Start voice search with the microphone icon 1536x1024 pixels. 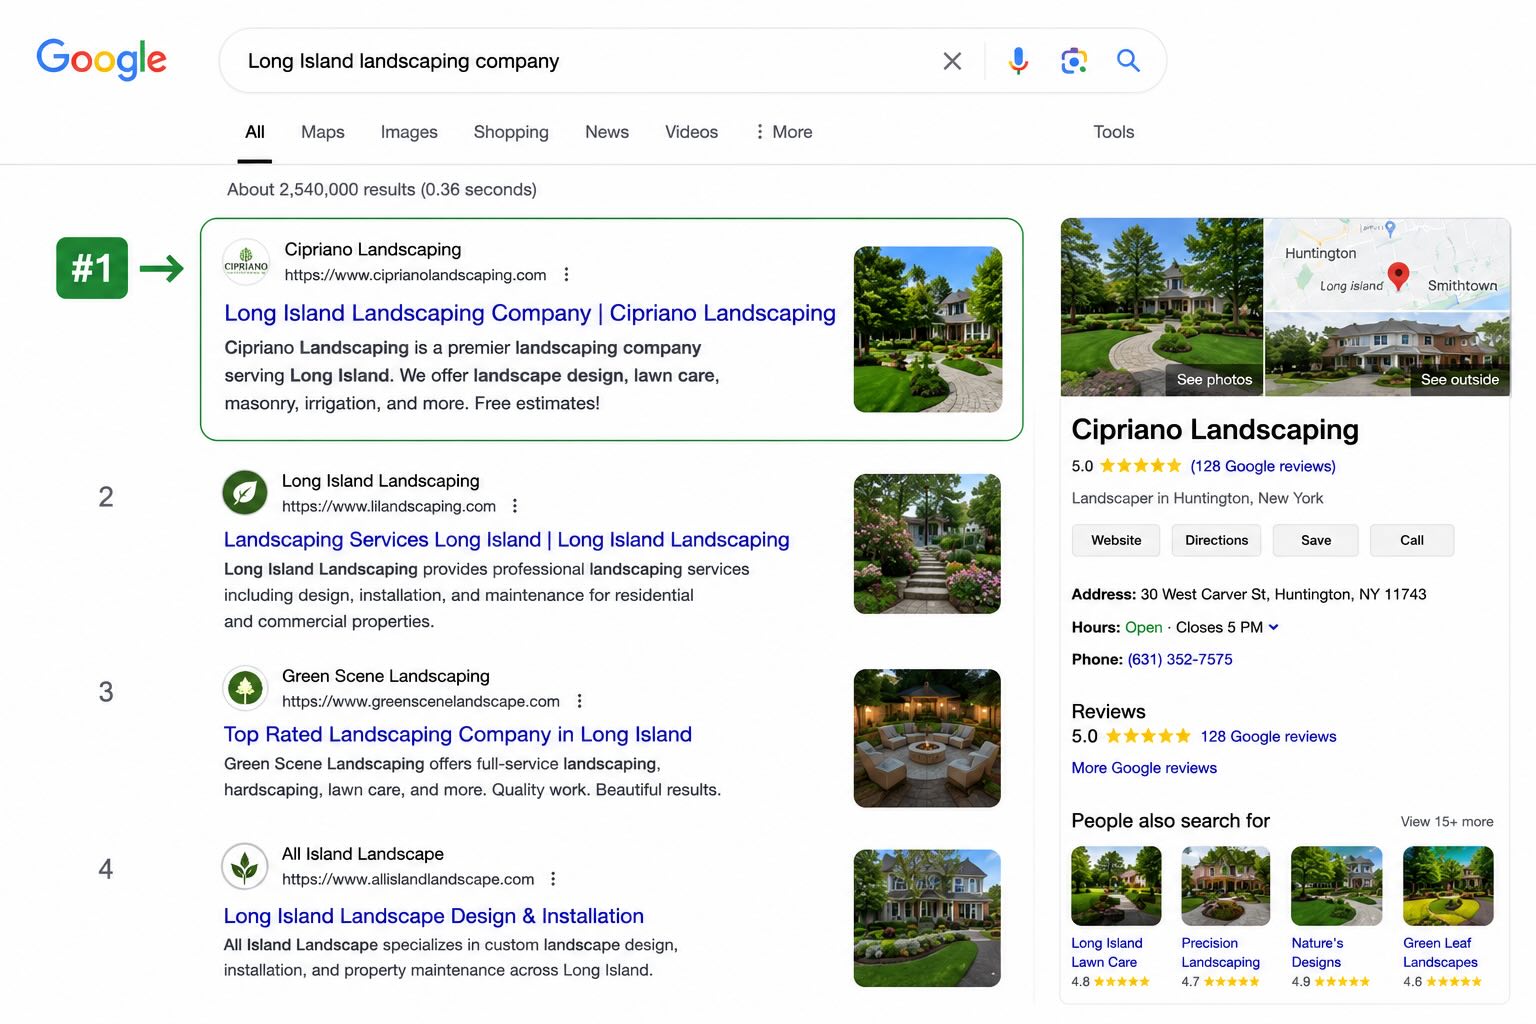tap(1018, 61)
